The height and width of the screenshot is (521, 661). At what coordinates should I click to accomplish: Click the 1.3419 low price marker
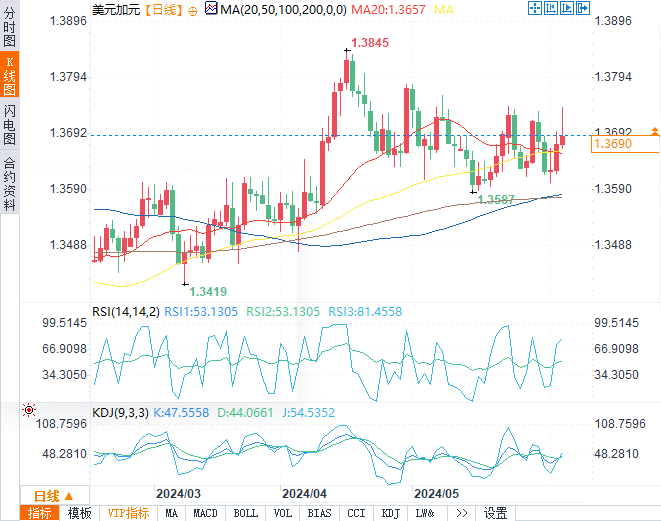(x=208, y=291)
